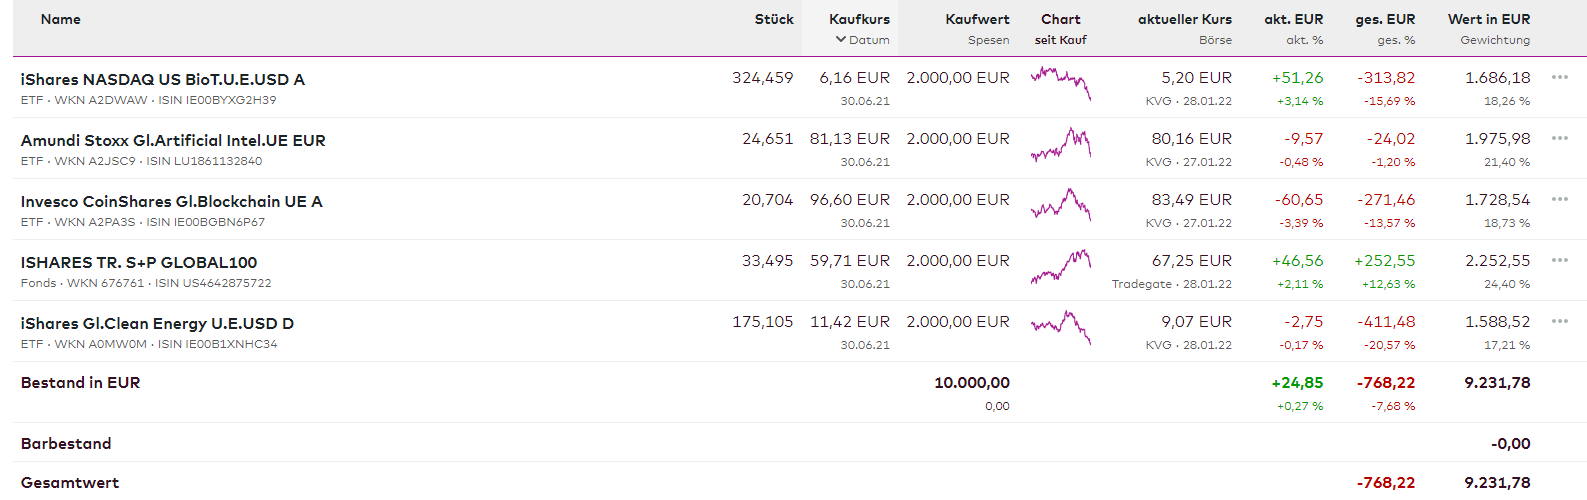Sort by the aktueller Kurs column header
The image size is (1587, 500).
[1184, 19]
